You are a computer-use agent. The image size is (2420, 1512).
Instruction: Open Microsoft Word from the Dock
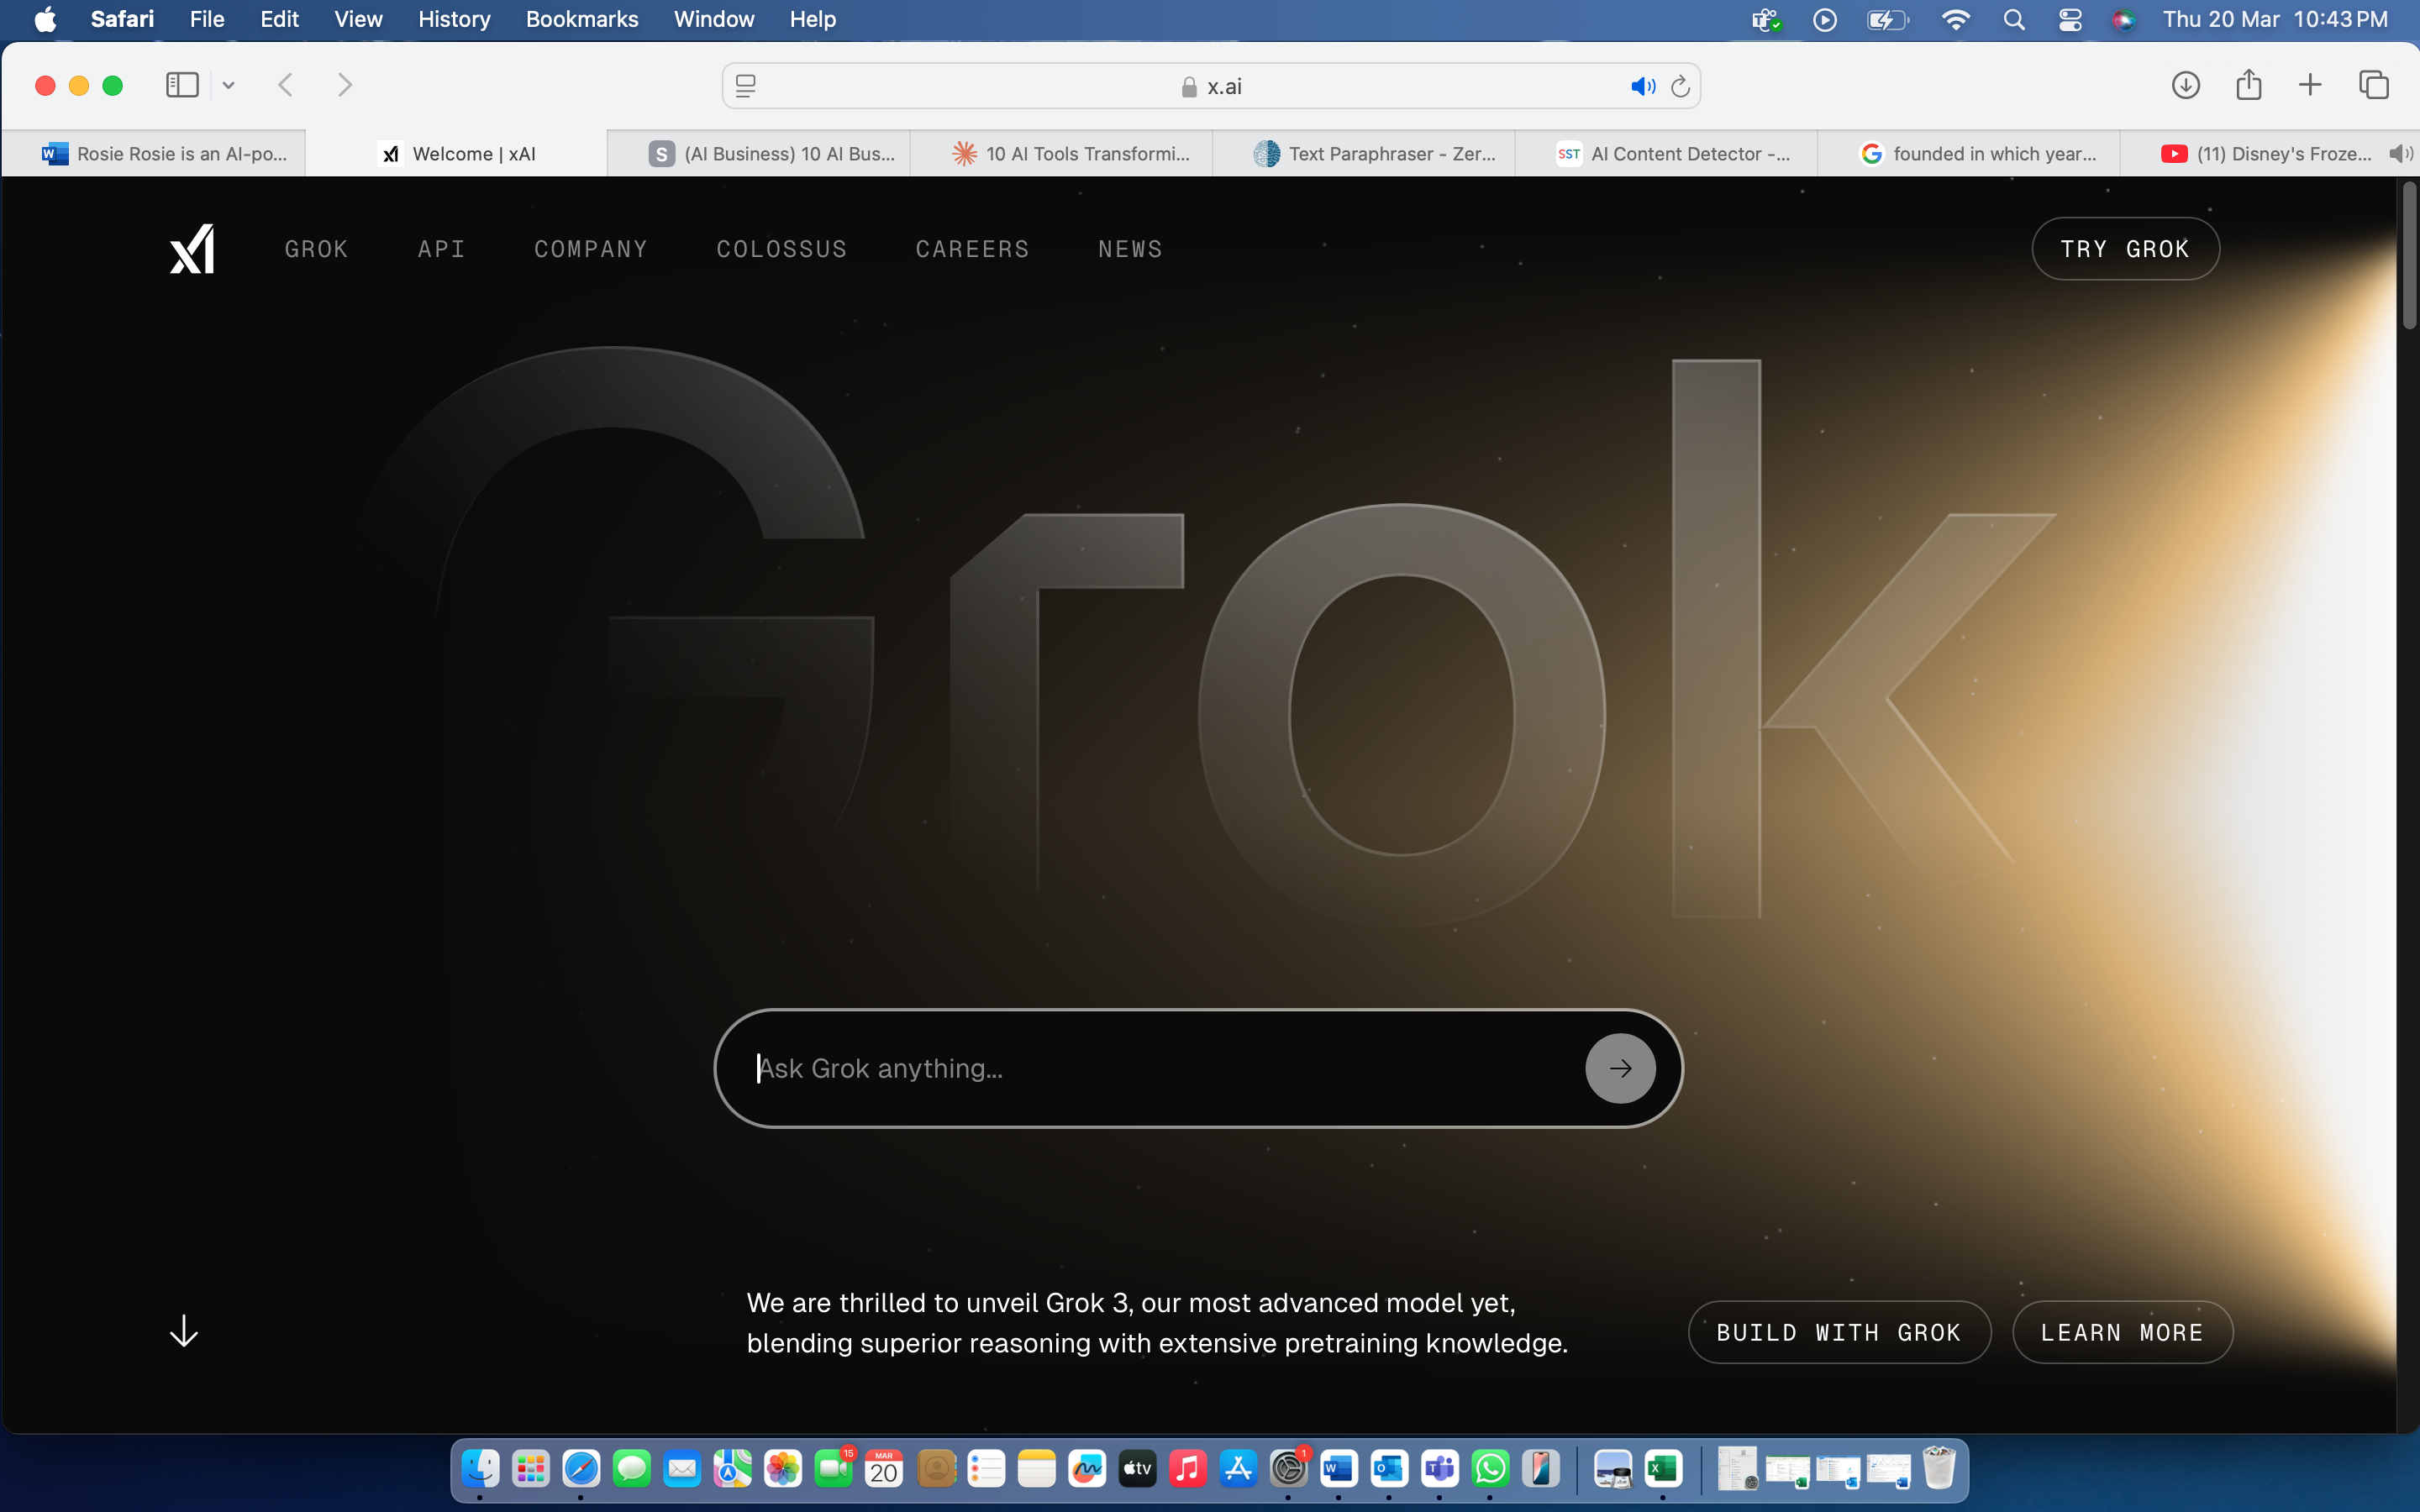click(x=1338, y=1468)
